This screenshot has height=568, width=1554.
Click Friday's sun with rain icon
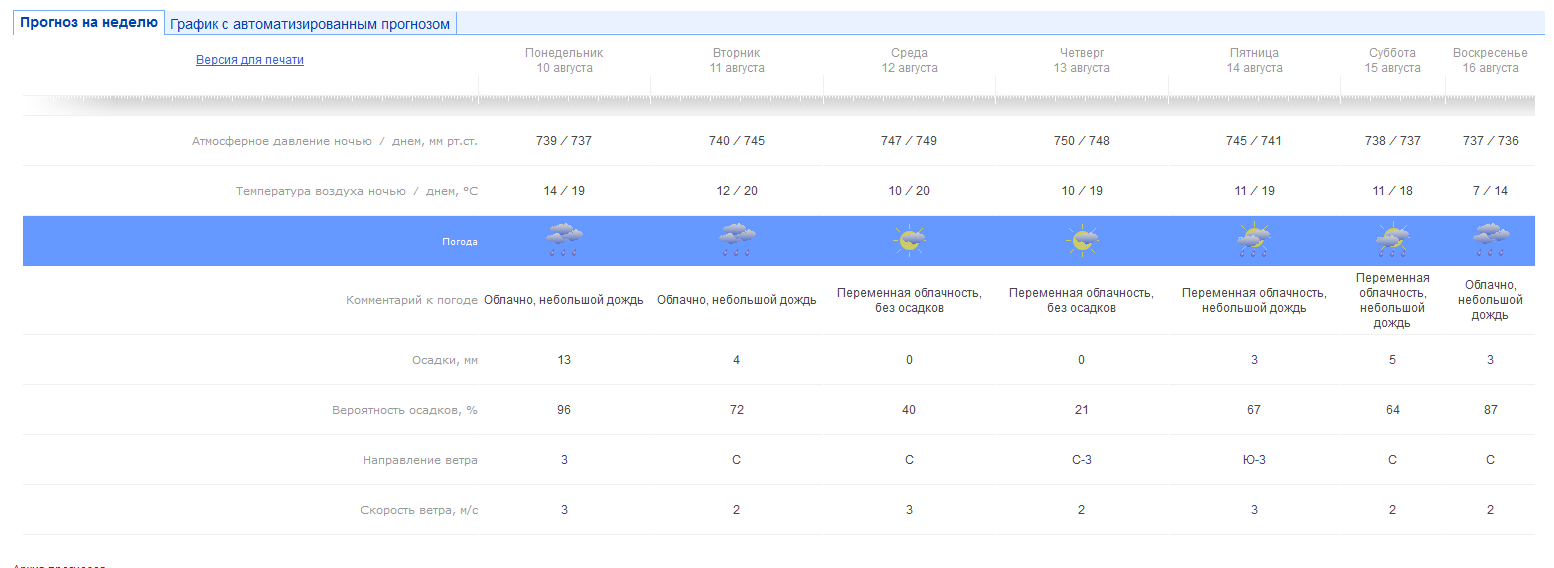[x=1254, y=241]
